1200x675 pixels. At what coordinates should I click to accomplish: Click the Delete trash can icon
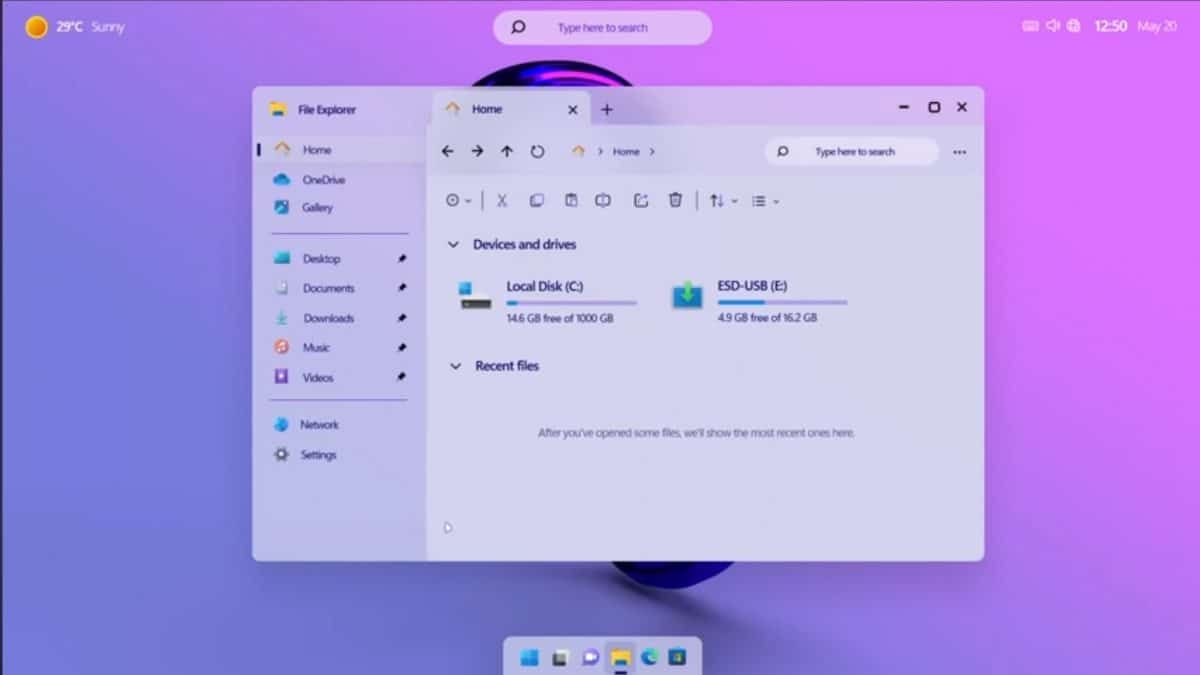[675, 201]
